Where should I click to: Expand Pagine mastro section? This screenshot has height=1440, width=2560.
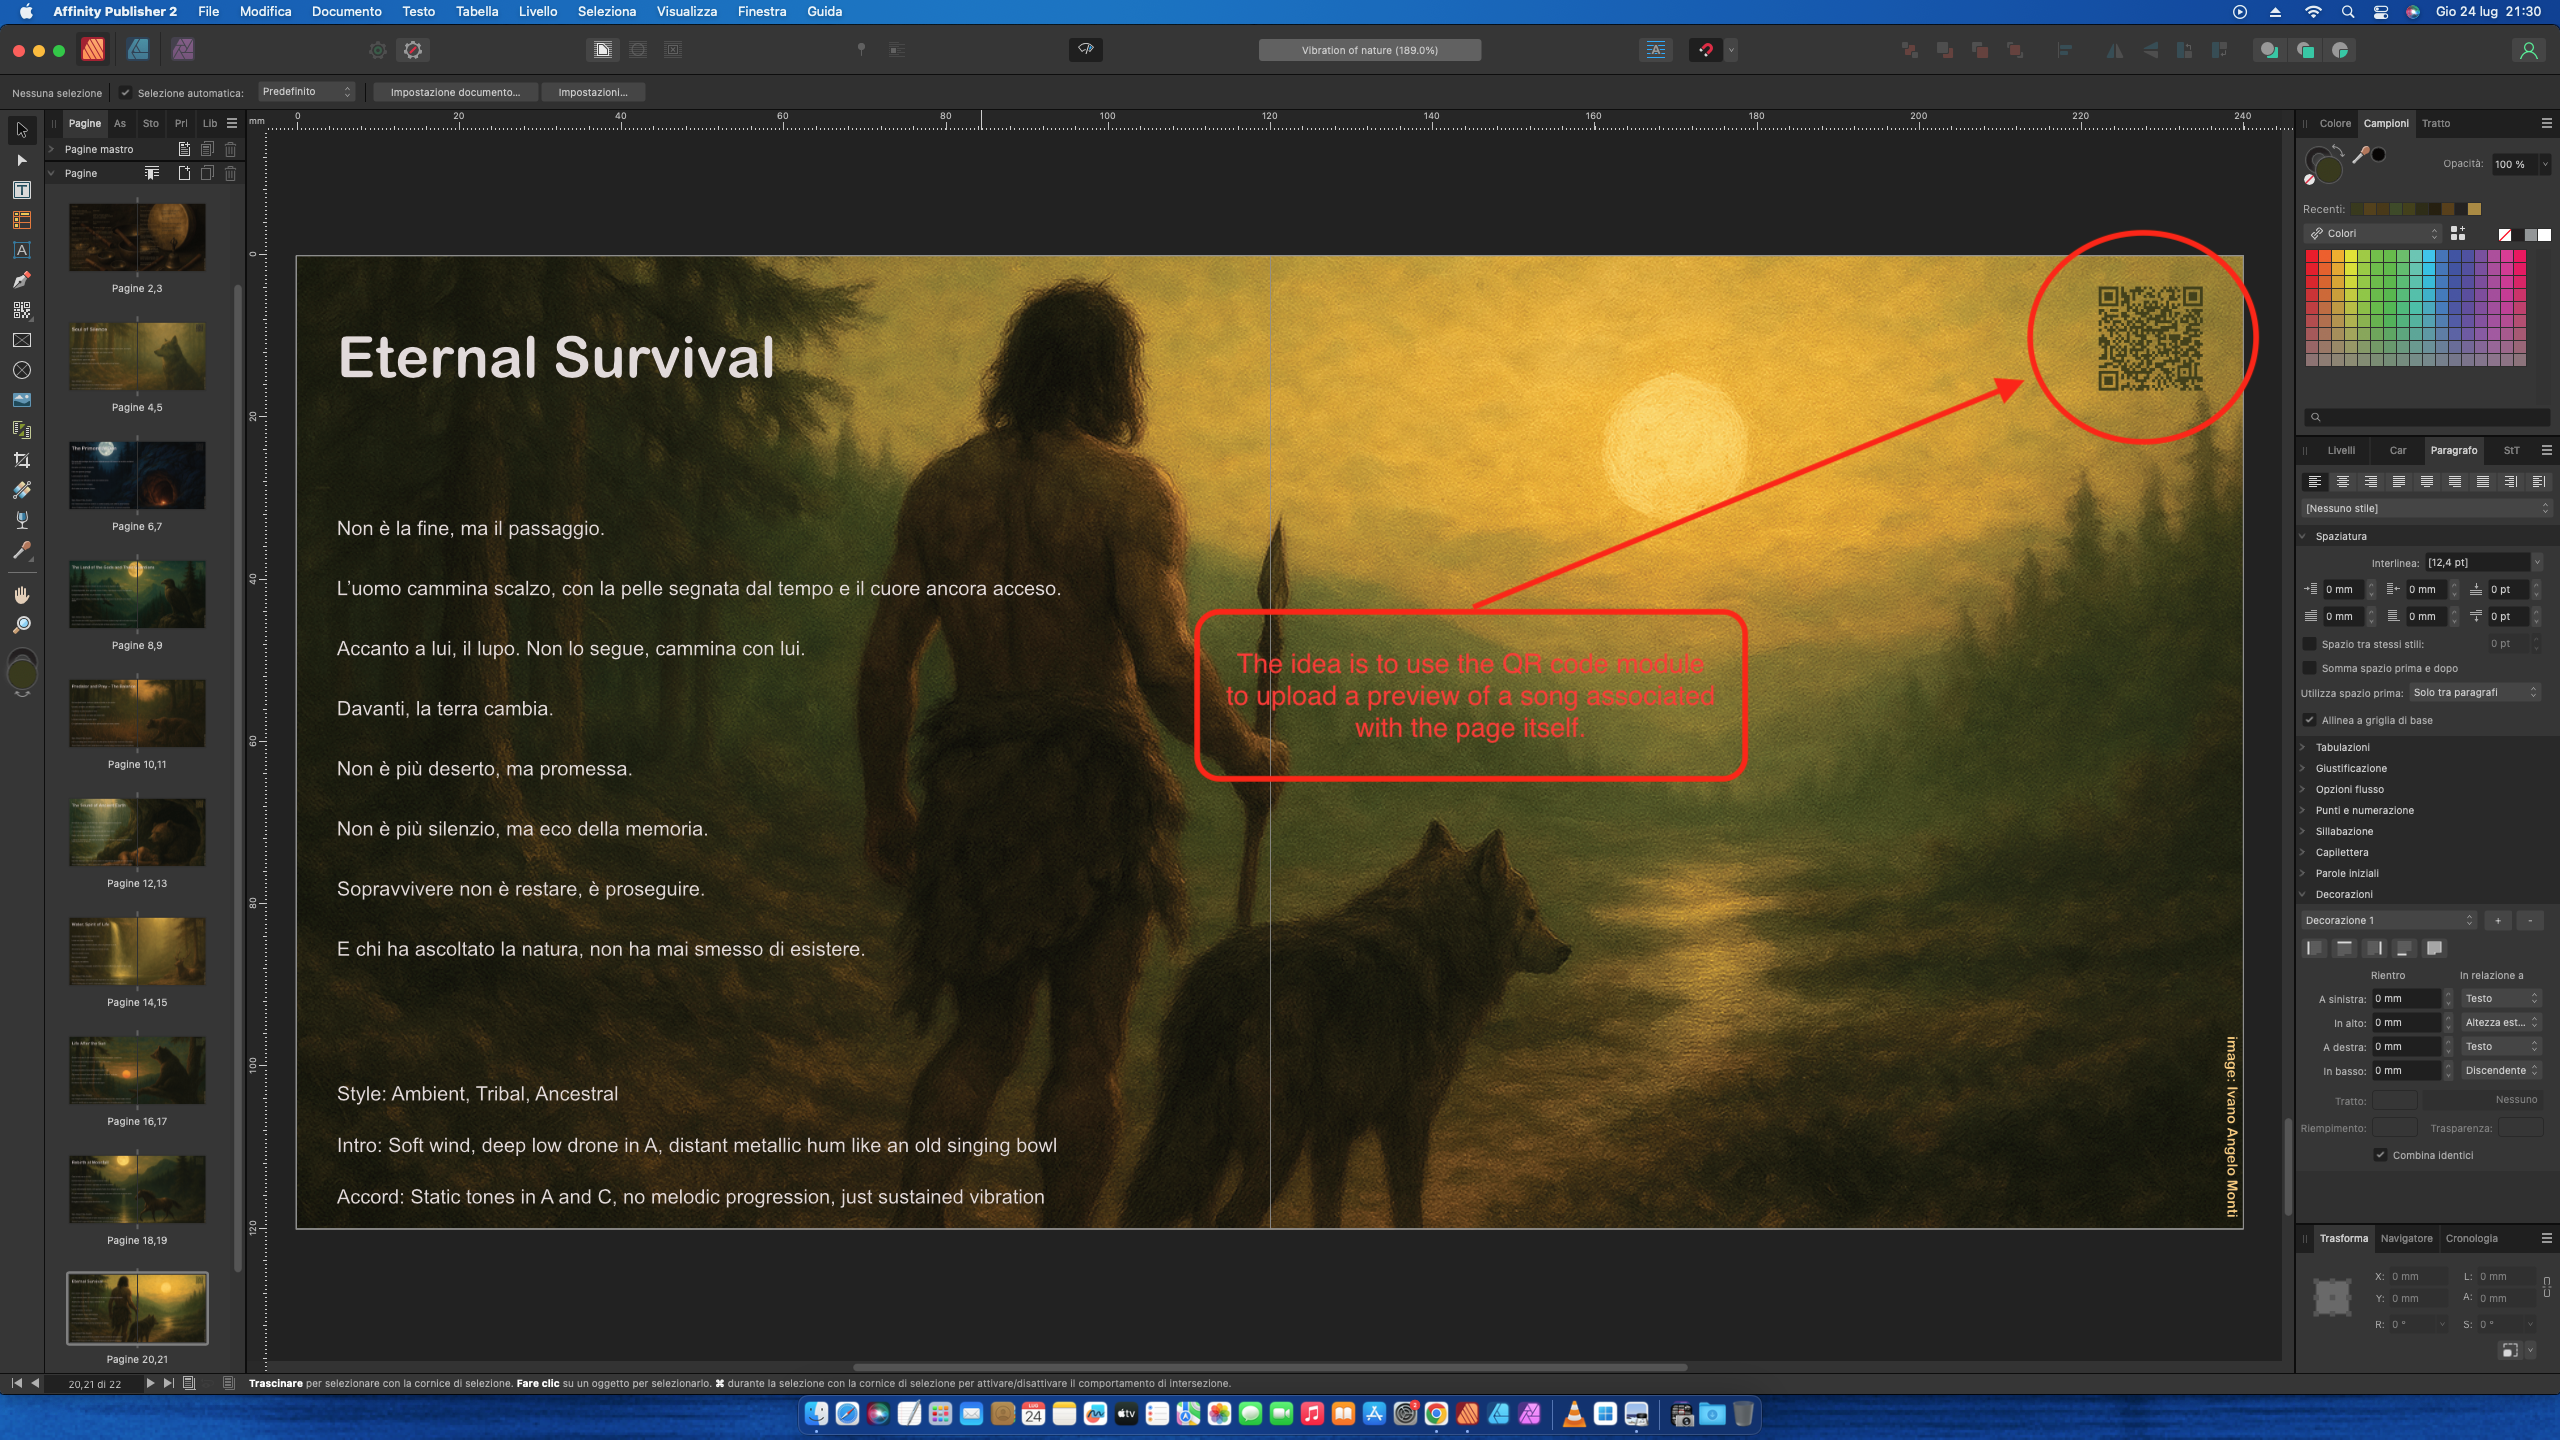52,149
